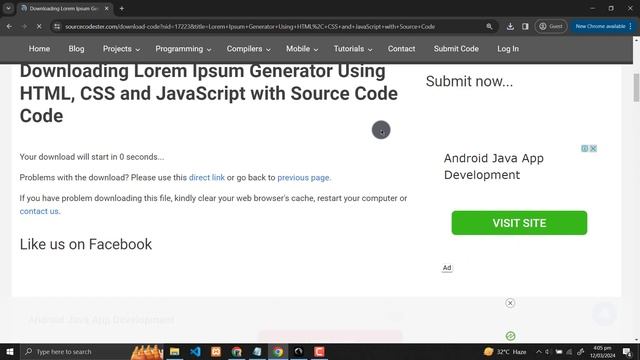Open File Explorer from the taskbar
Viewport: 640px width, 360px height.
pyautogui.click(x=175, y=351)
